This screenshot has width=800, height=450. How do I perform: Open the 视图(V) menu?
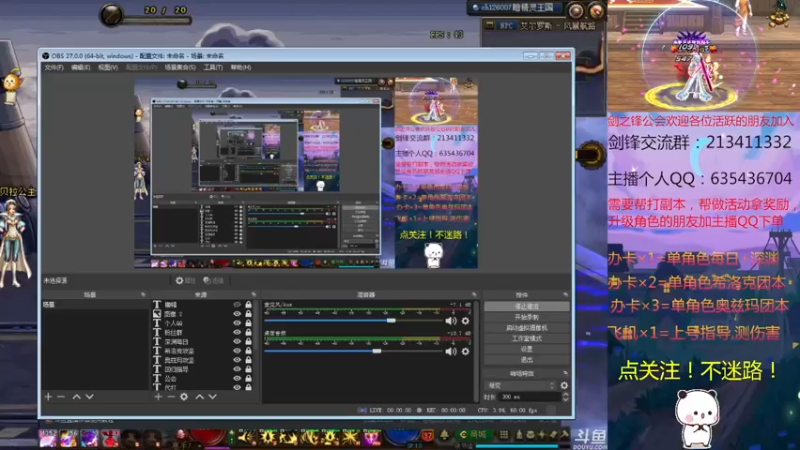(108, 67)
